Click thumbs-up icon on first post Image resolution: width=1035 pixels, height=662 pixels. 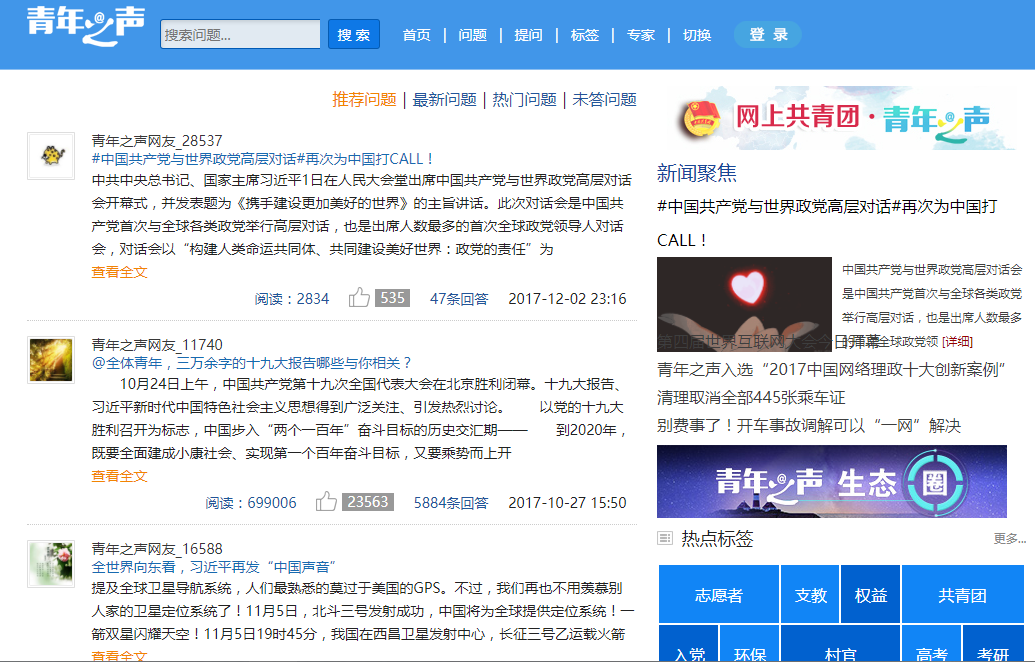click(359, 298)
